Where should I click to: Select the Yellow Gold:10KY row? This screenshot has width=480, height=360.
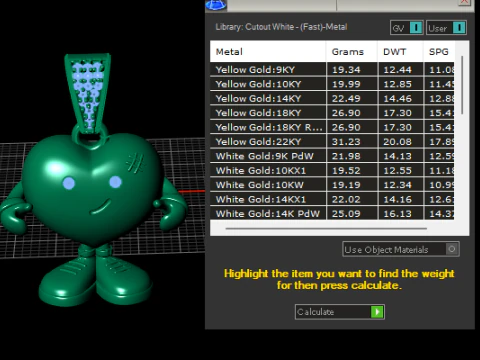332,84
